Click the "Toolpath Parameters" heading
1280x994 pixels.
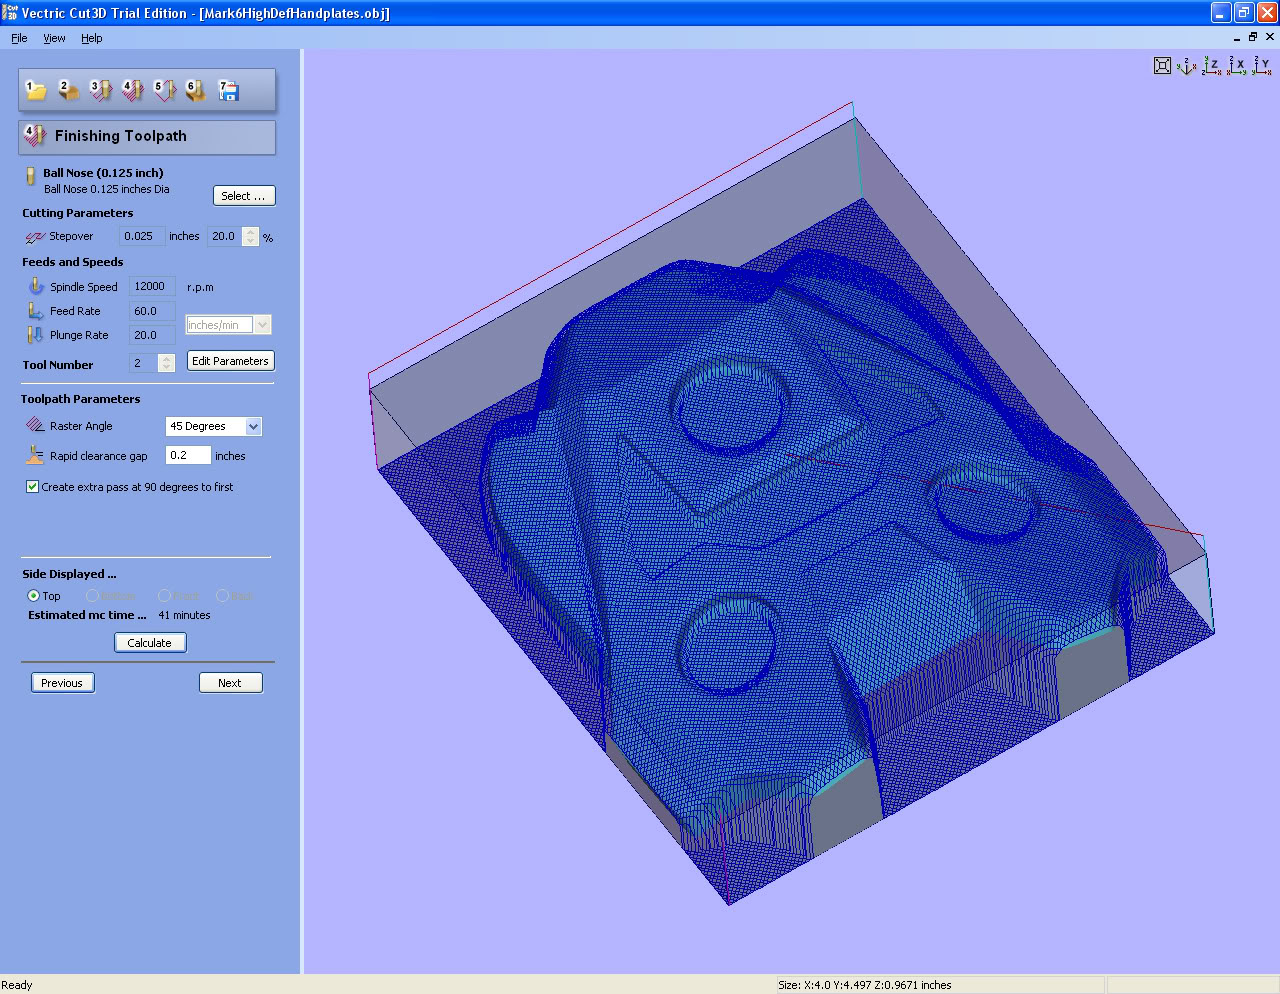point(81,399)
